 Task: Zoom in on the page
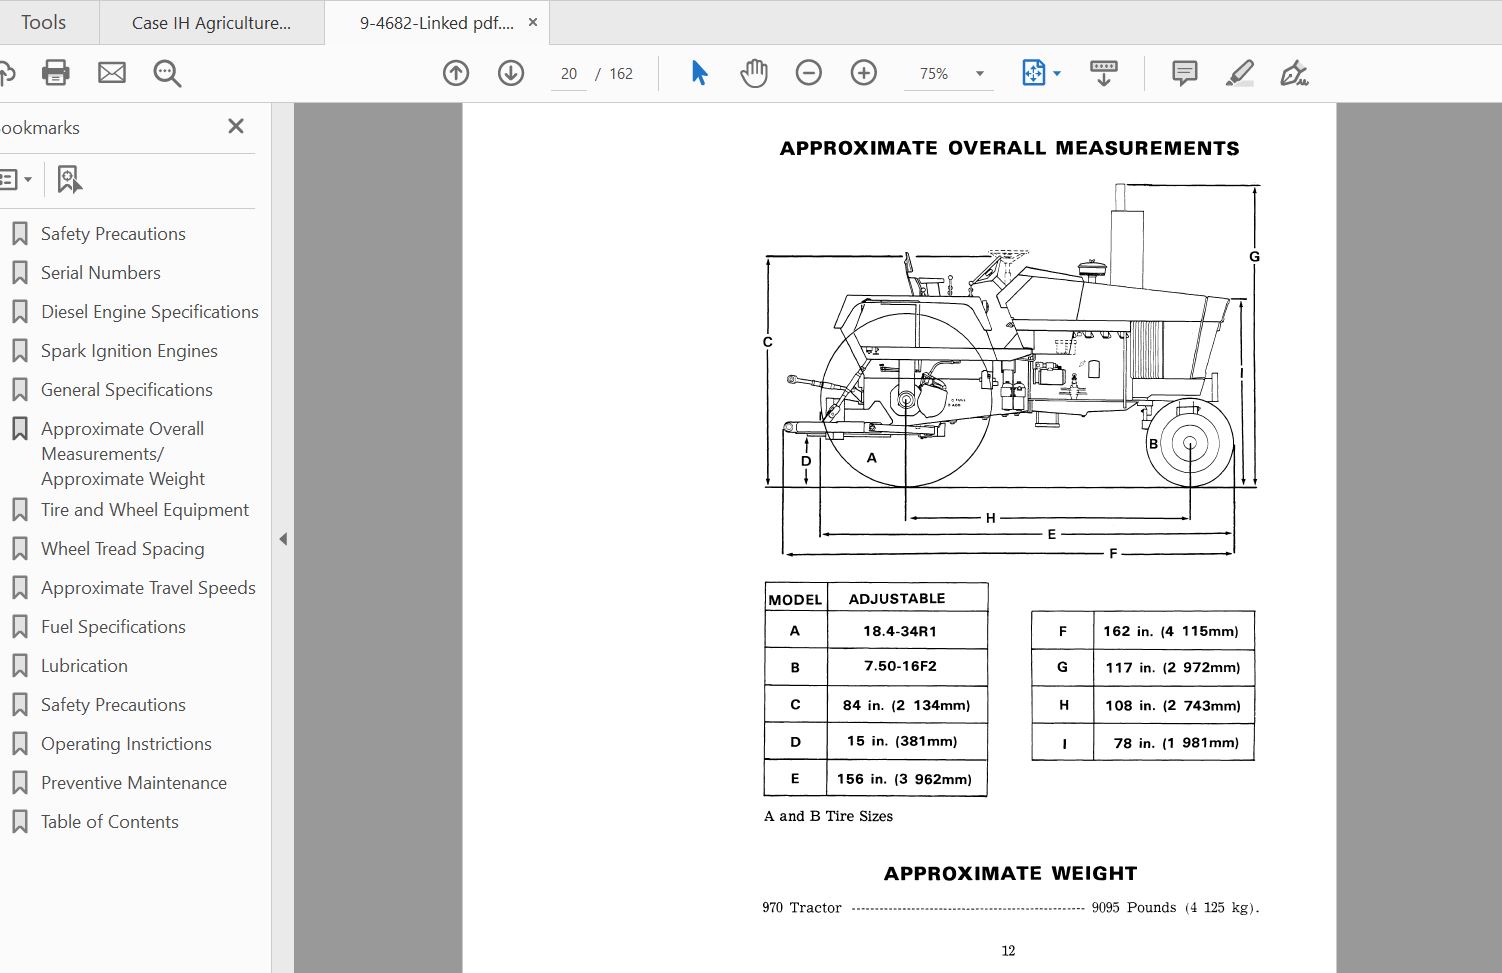pos(862,72)
